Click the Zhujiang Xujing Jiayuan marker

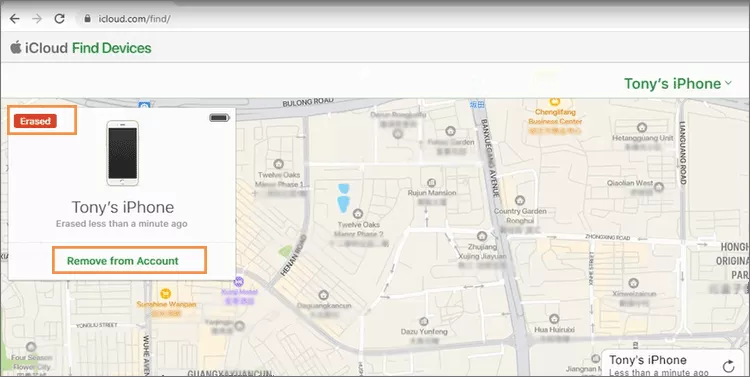482,236
